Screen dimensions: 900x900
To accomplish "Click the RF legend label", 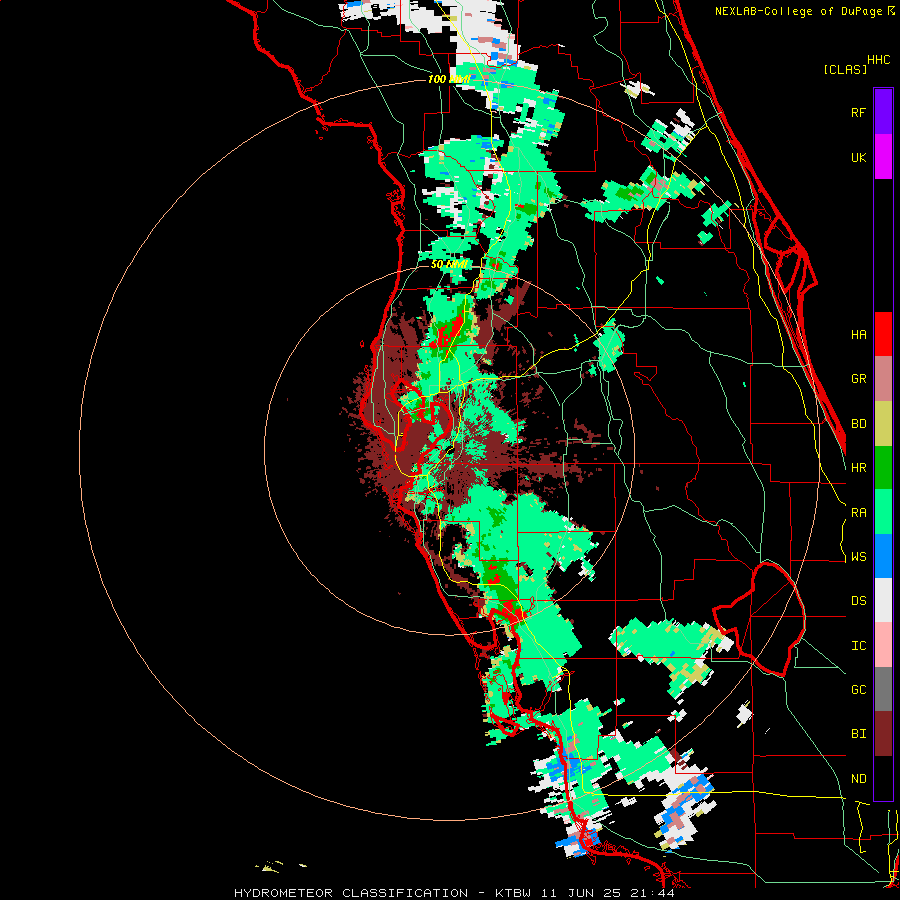I will point(858,112).
